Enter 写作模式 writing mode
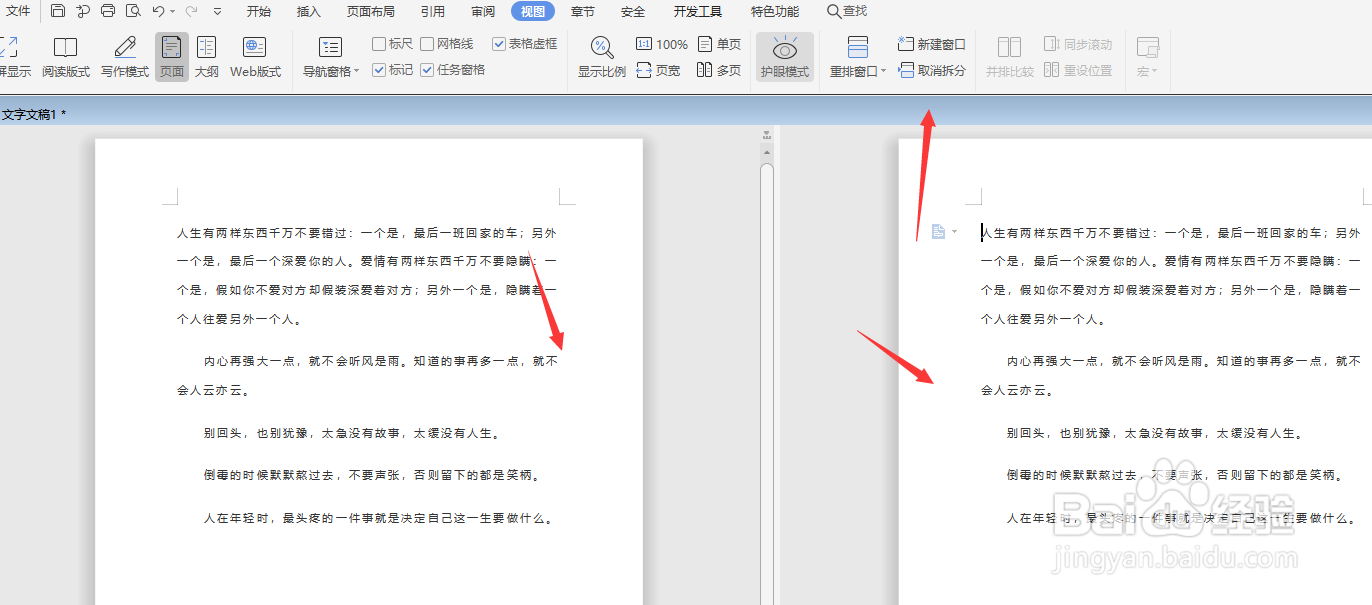Screen dimensions: 1372x605 [x=123, y=57]
